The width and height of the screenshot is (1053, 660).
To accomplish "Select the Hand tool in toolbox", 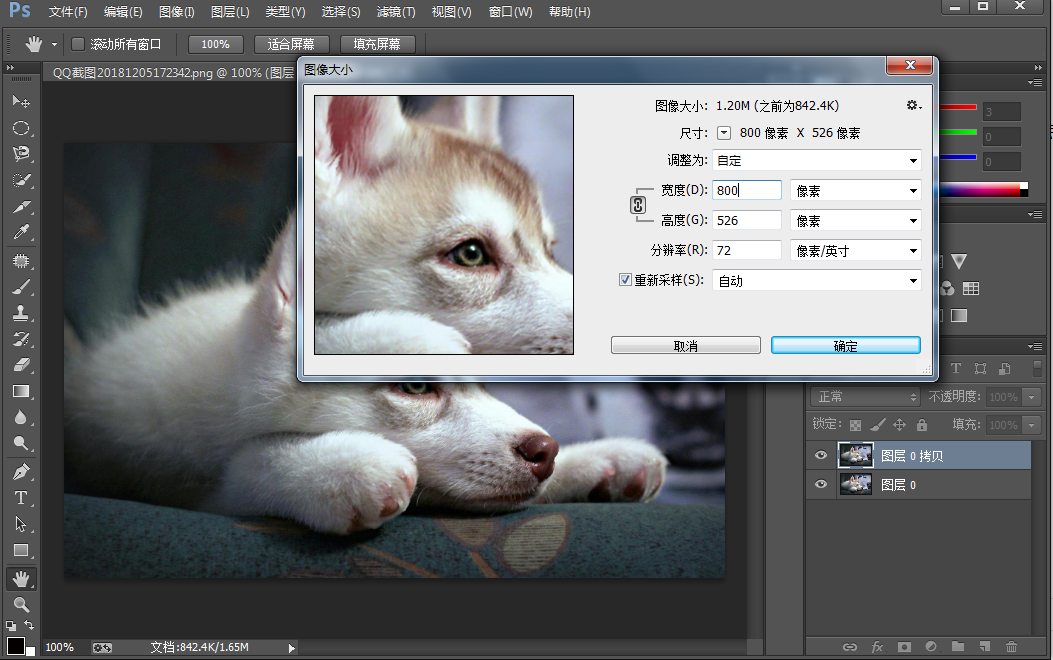I will (21, 578).
